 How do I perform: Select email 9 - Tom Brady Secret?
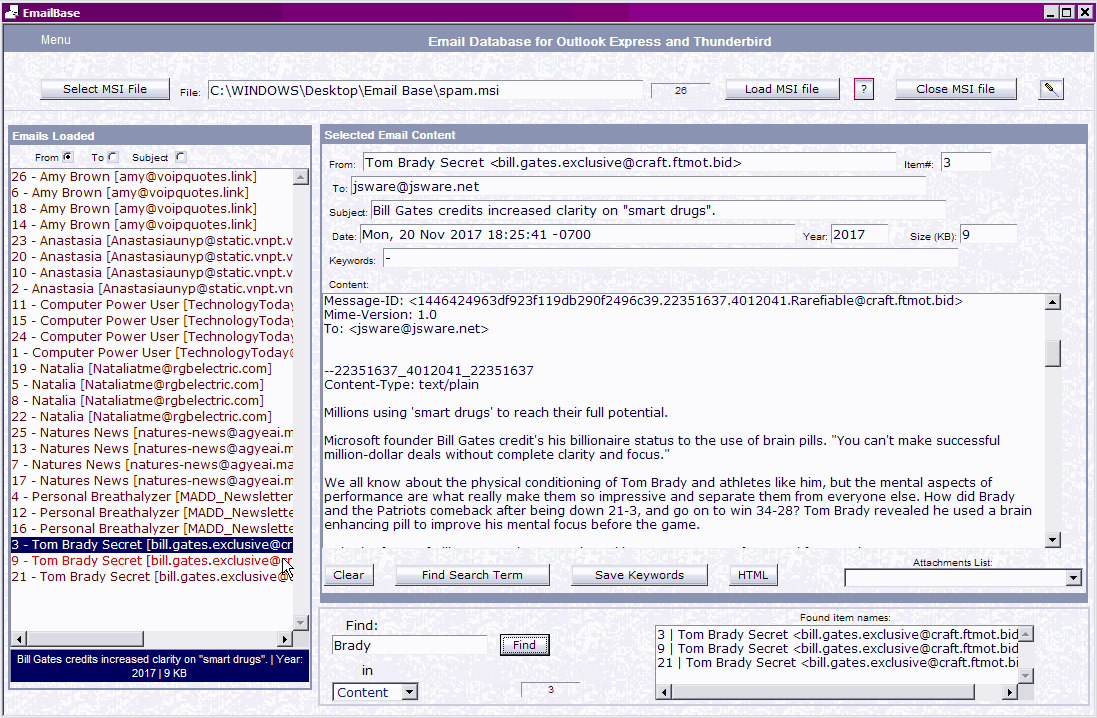click(x=152, y=561)
